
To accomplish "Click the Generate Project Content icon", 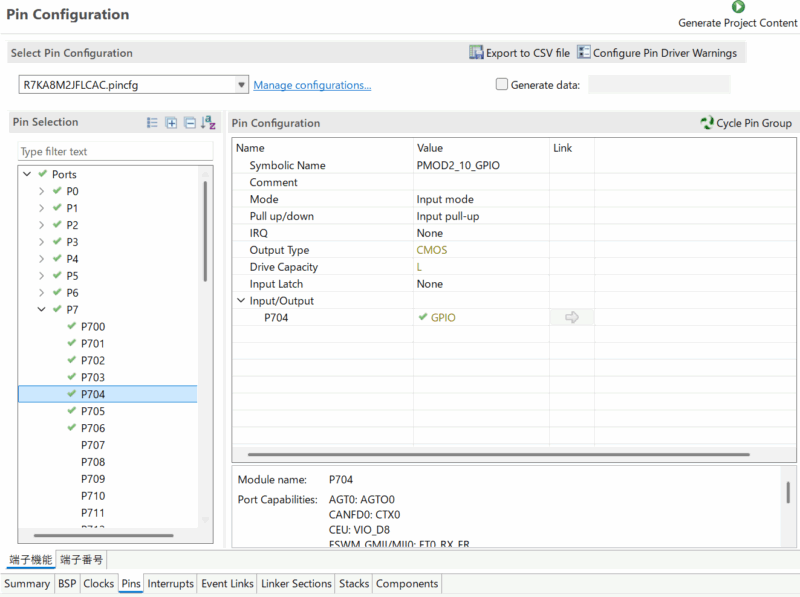I will point(738,7).
